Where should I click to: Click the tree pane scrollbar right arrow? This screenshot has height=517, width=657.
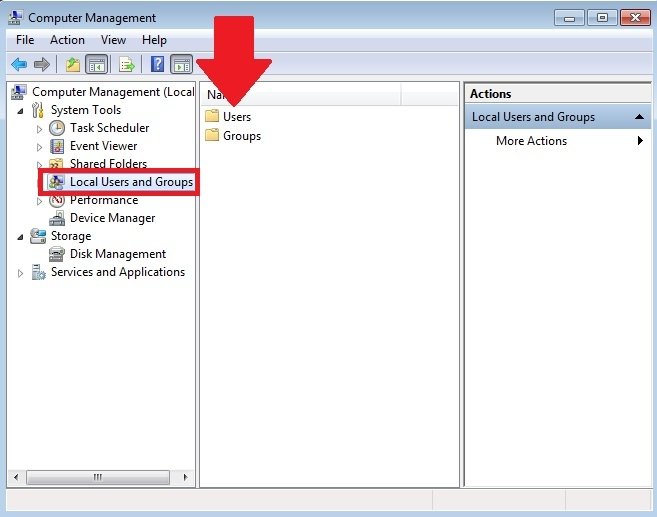tap(185, 477)
